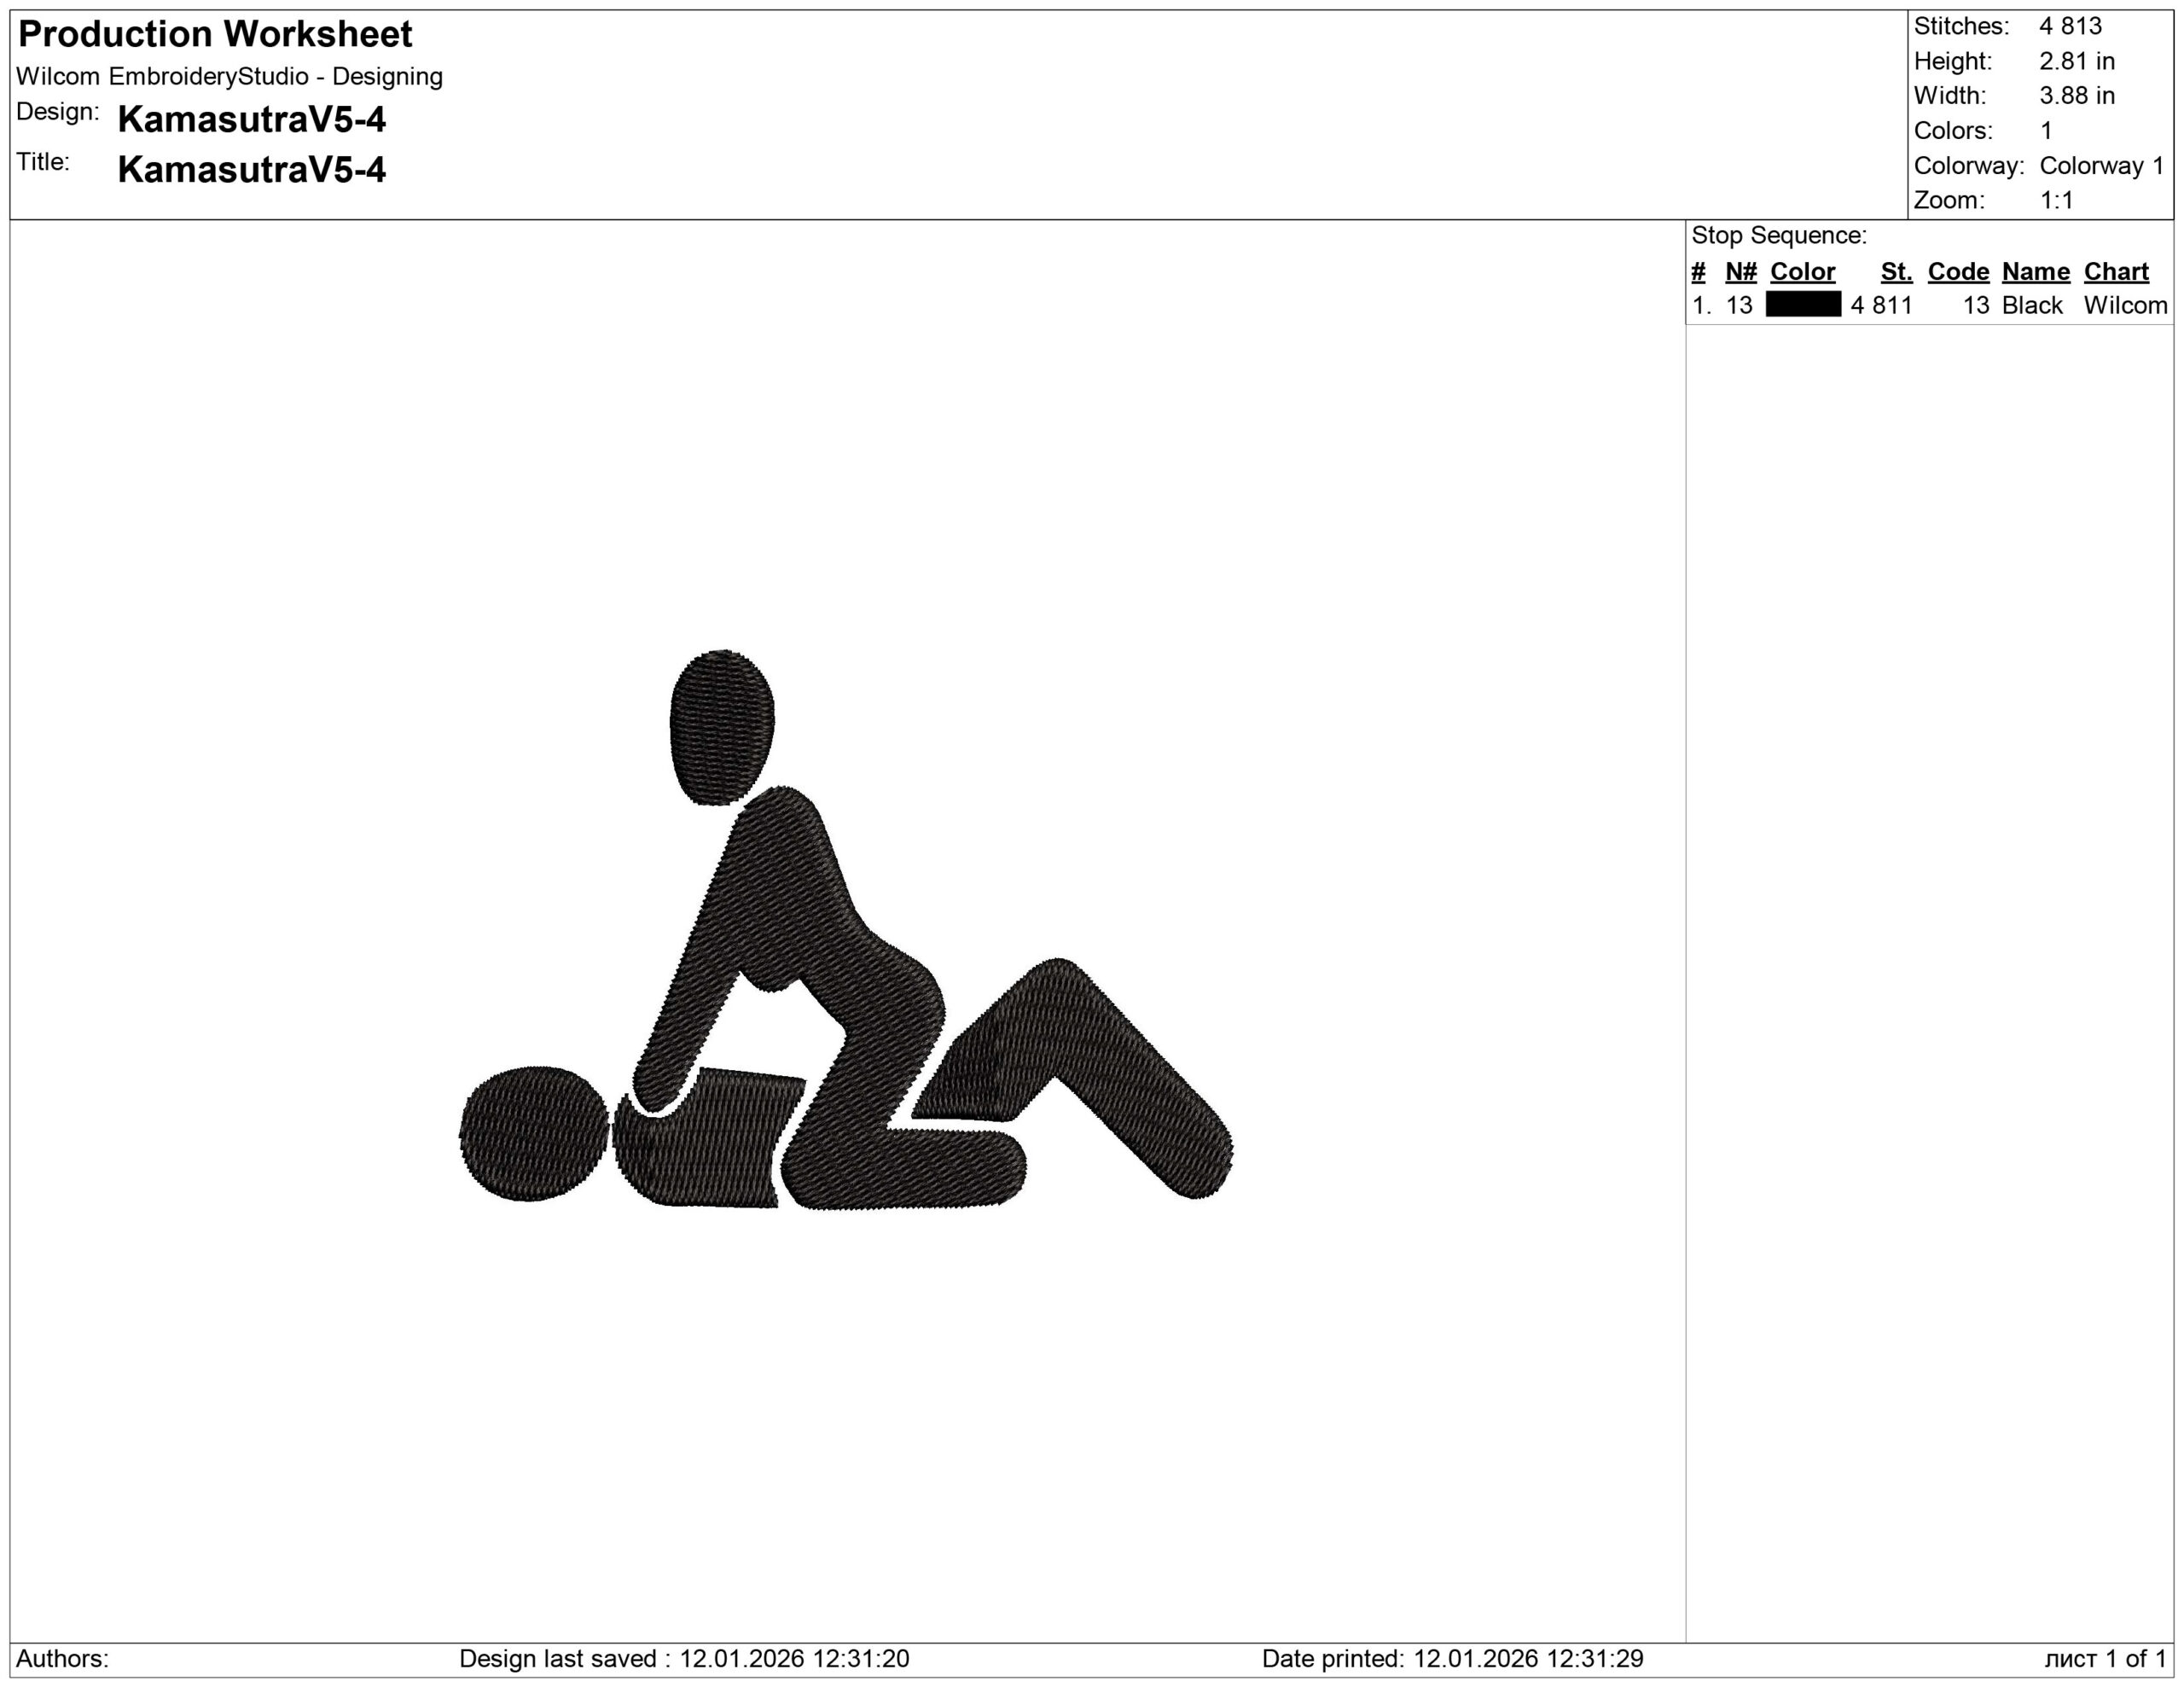Viewport: 2184px width, 1681px height.
Task: Click the N# column header
Action: tap(1740, 272)
